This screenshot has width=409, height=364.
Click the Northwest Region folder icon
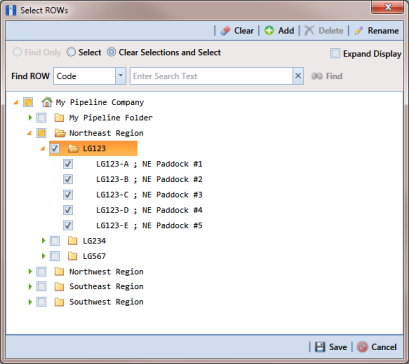tap(59, 271)
